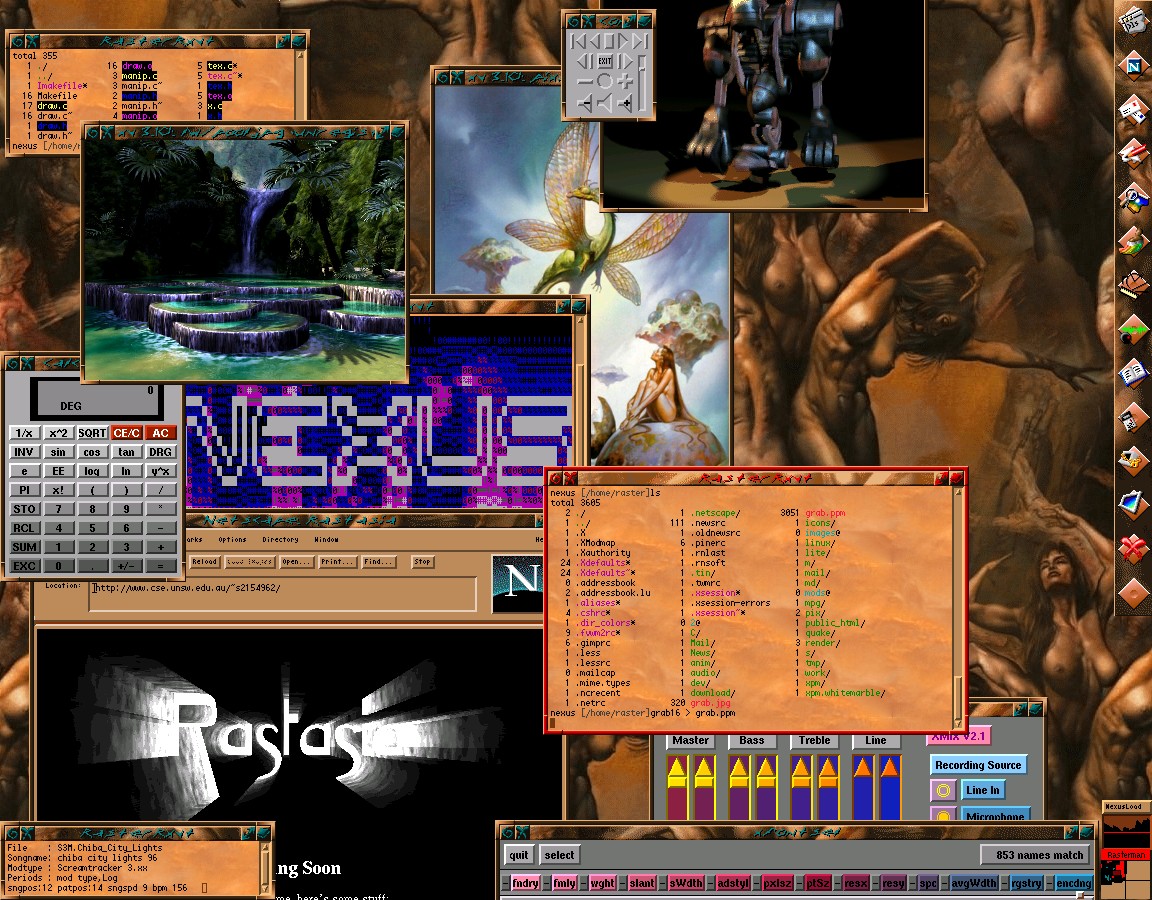
Task: Click the red pencil and paper dock icon
Action: pos(1133,154)
